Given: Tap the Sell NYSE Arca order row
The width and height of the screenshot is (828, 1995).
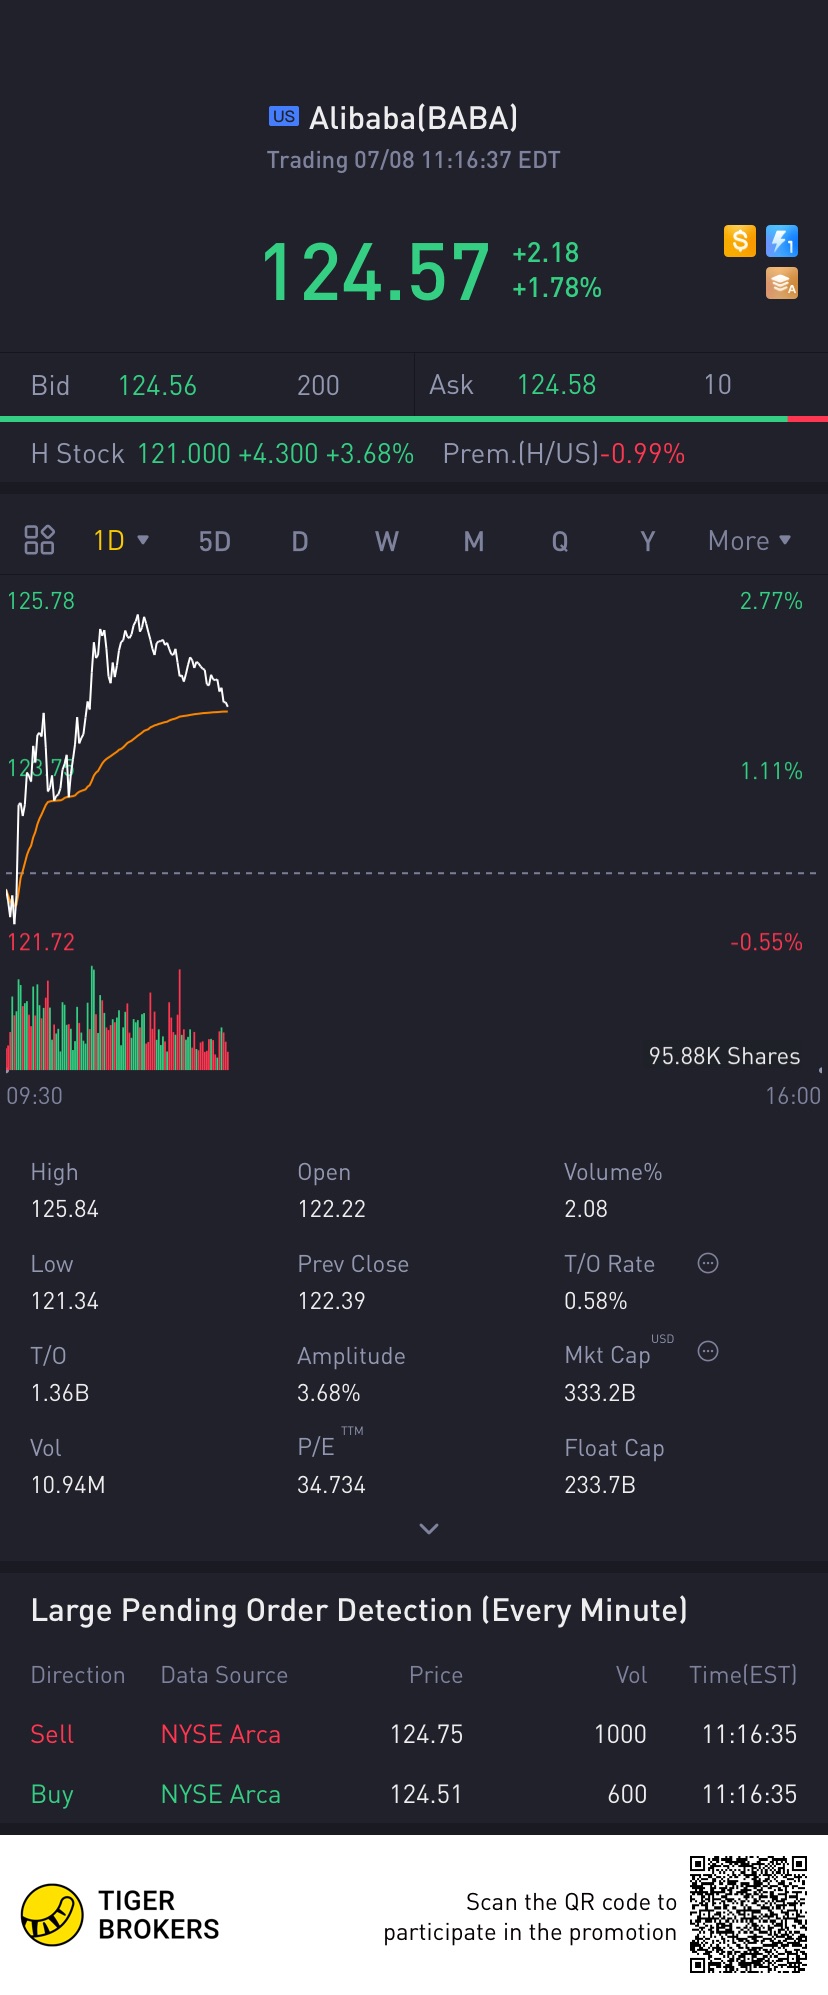Looking at the screenshot, I should pos(414,1734).
